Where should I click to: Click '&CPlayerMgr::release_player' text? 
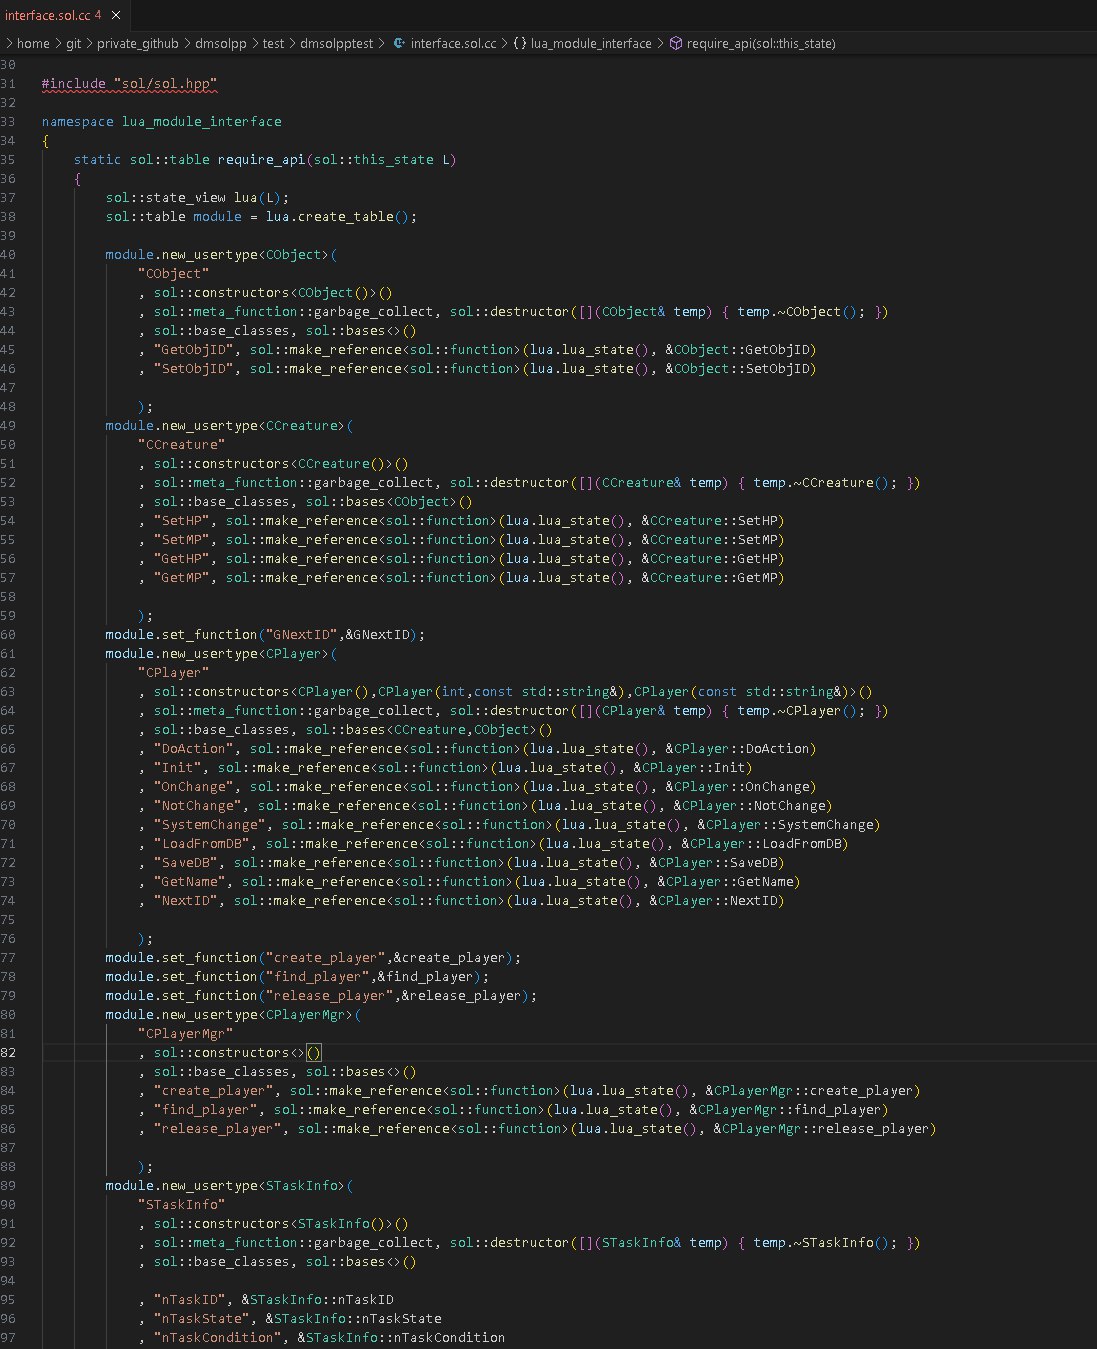click(x=821, y=1128)
